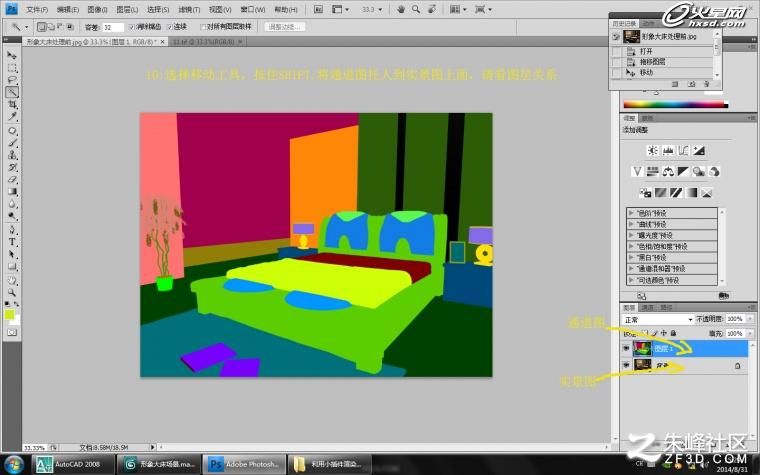Select the Horizontal Type tool
760x475 pixels.
[x=12, y=242]
